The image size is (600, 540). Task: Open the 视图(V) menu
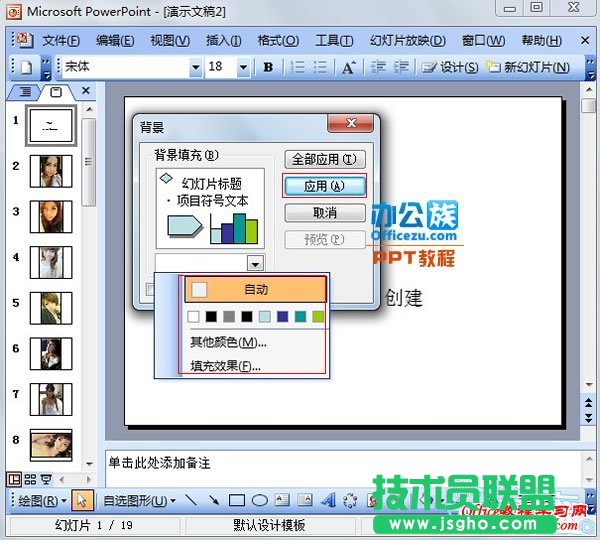[x=170, y=40]
